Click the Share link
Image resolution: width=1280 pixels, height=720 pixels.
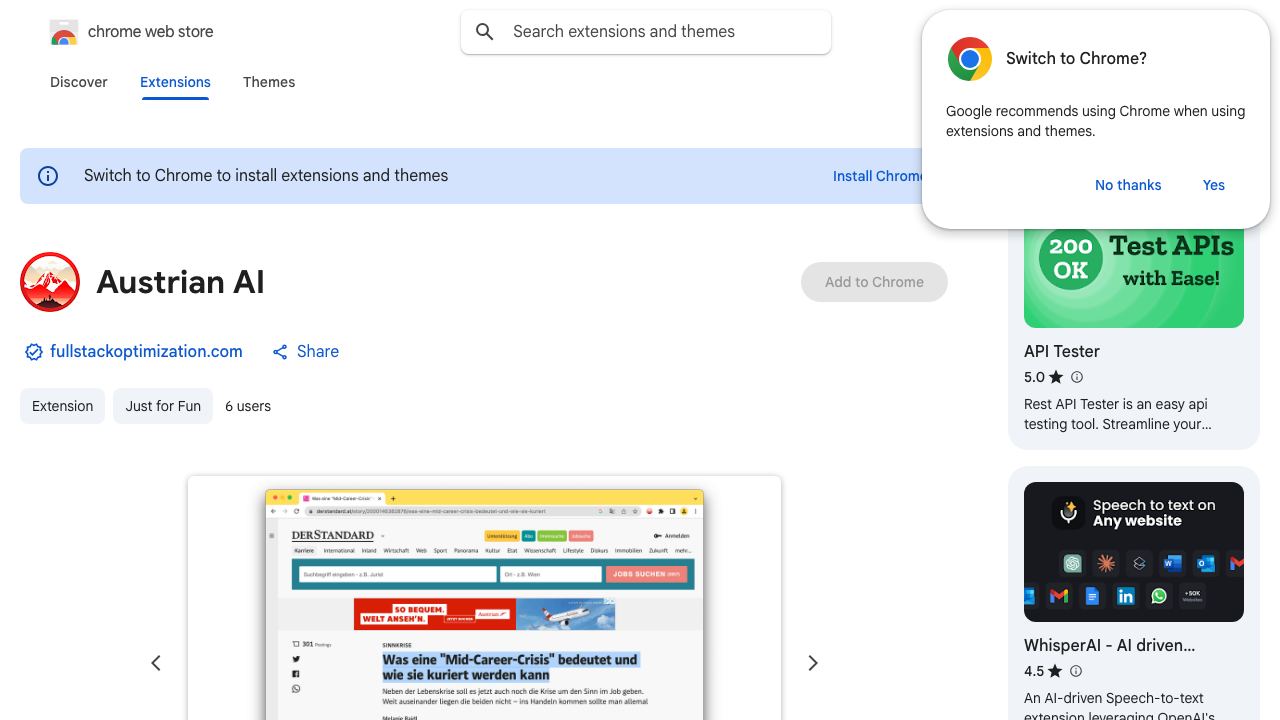click(318, 351)
